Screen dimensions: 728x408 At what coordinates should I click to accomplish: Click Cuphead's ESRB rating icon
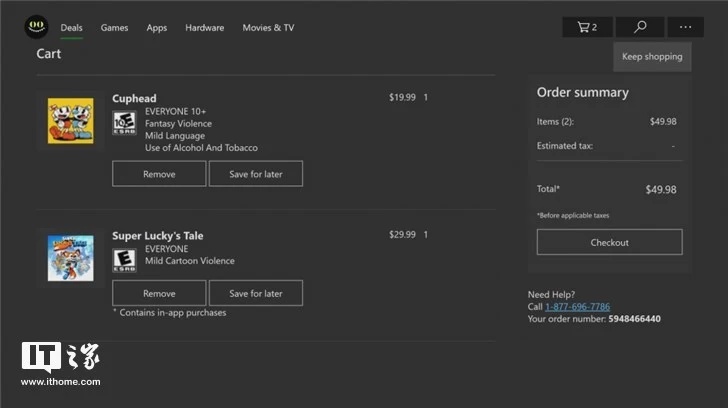click(x=124, y=123)
